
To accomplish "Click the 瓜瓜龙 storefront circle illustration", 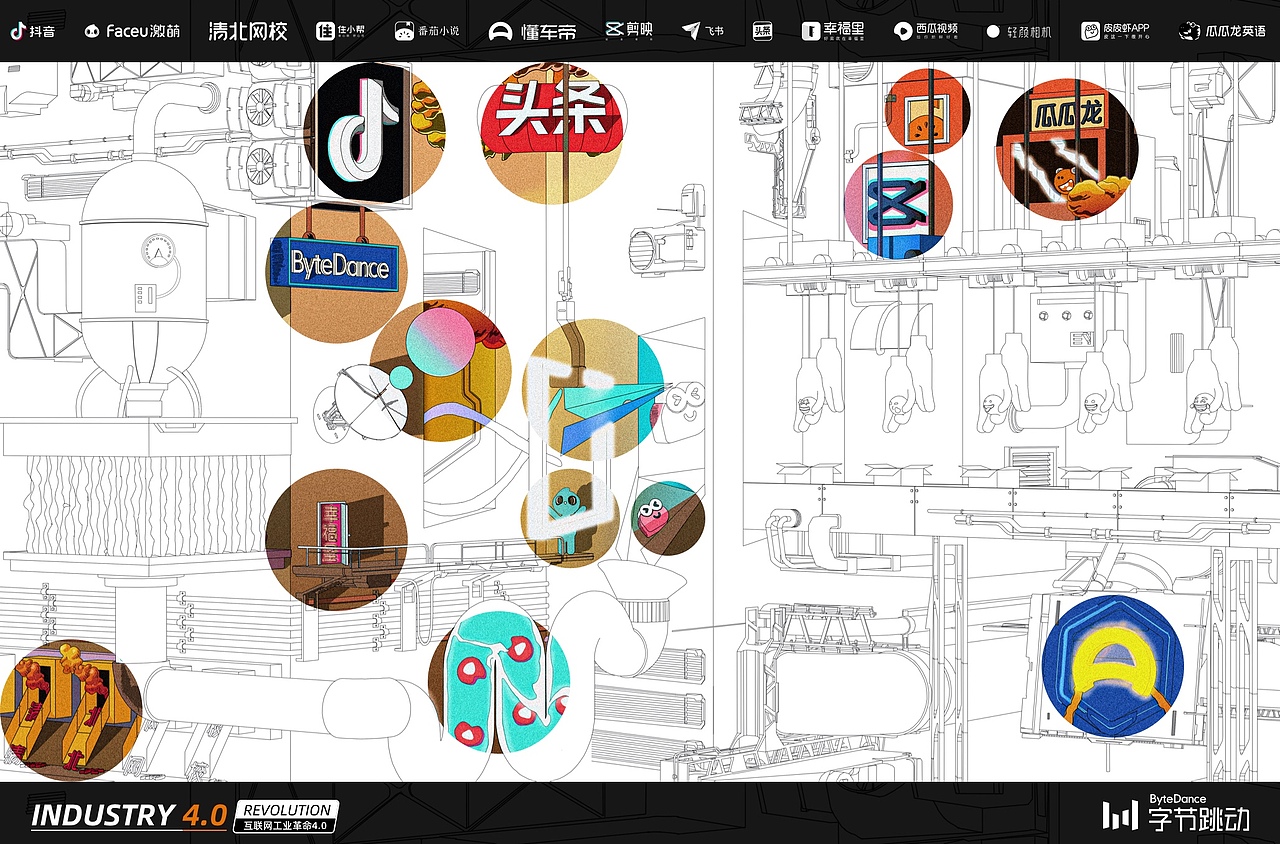I will click(1067, 149).
